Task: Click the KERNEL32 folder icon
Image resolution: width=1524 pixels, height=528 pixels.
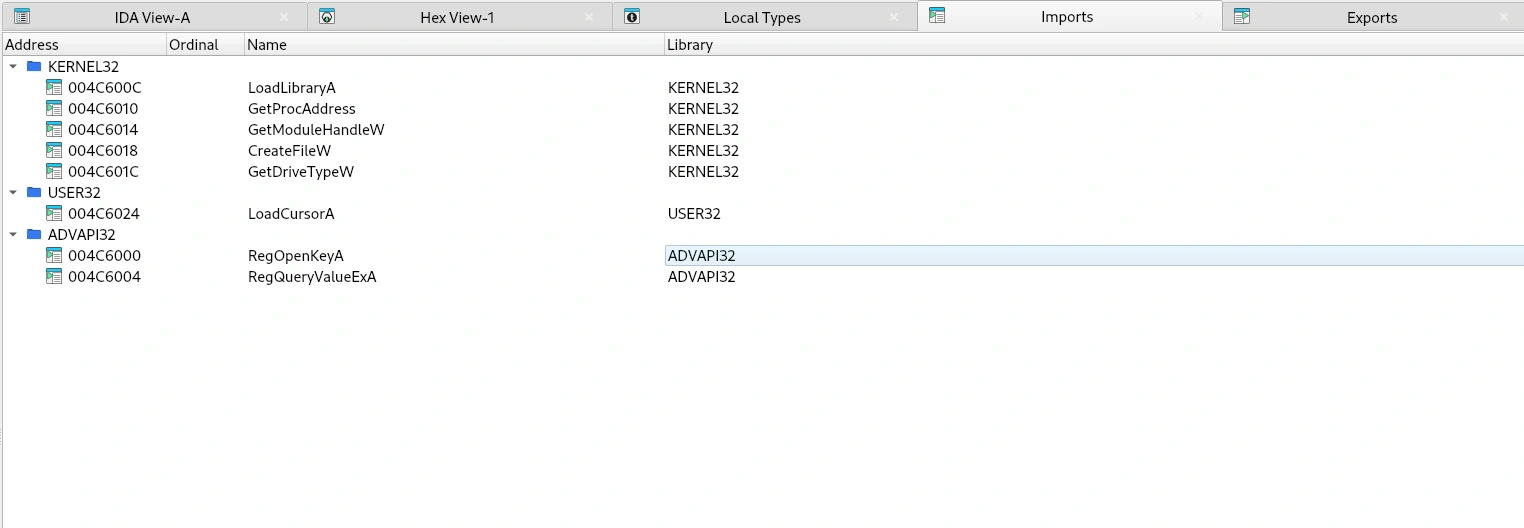Action: click(x=34, y=66)
